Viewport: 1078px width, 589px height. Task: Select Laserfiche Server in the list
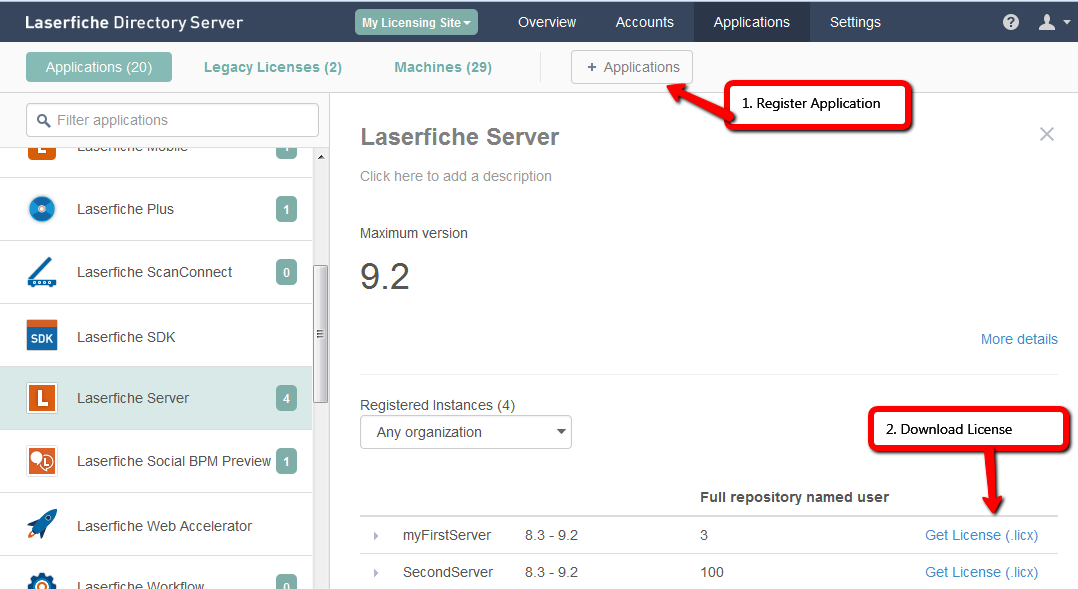[156, 398]
